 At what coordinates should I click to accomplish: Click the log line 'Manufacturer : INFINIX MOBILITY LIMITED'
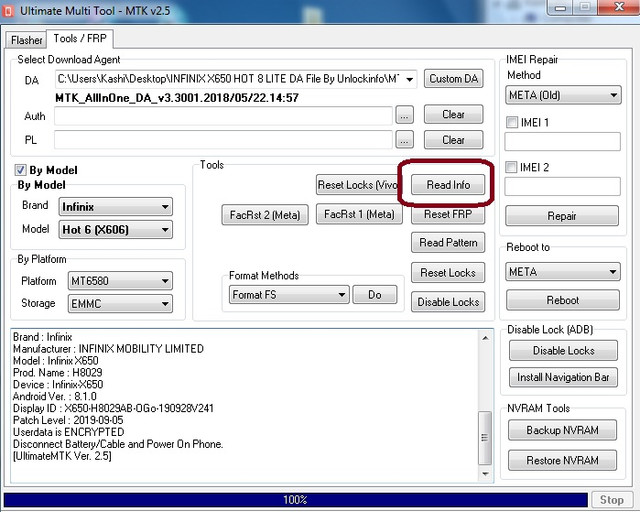108,349
